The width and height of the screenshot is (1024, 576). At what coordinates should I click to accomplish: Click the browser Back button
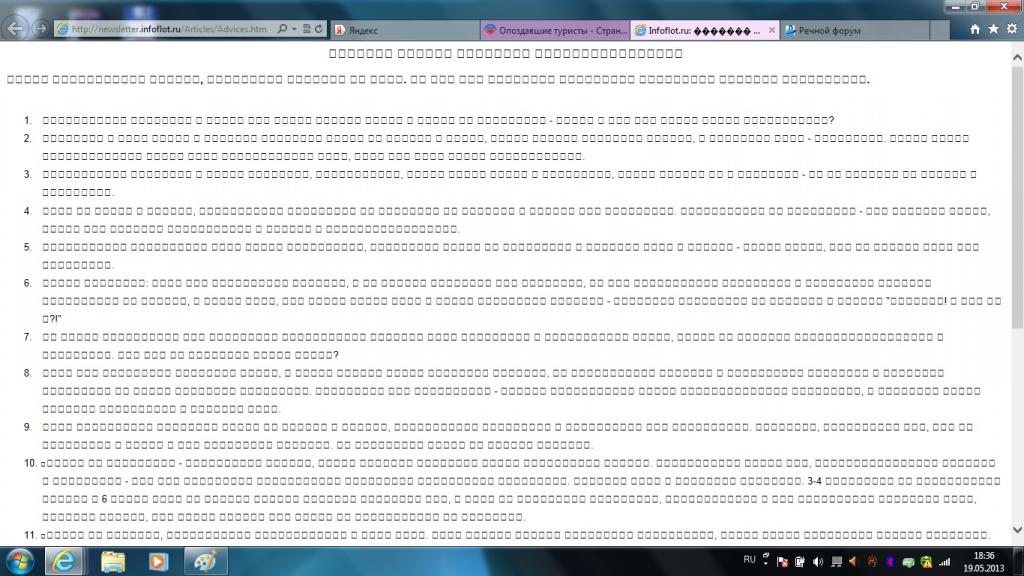tap(17, 28)
